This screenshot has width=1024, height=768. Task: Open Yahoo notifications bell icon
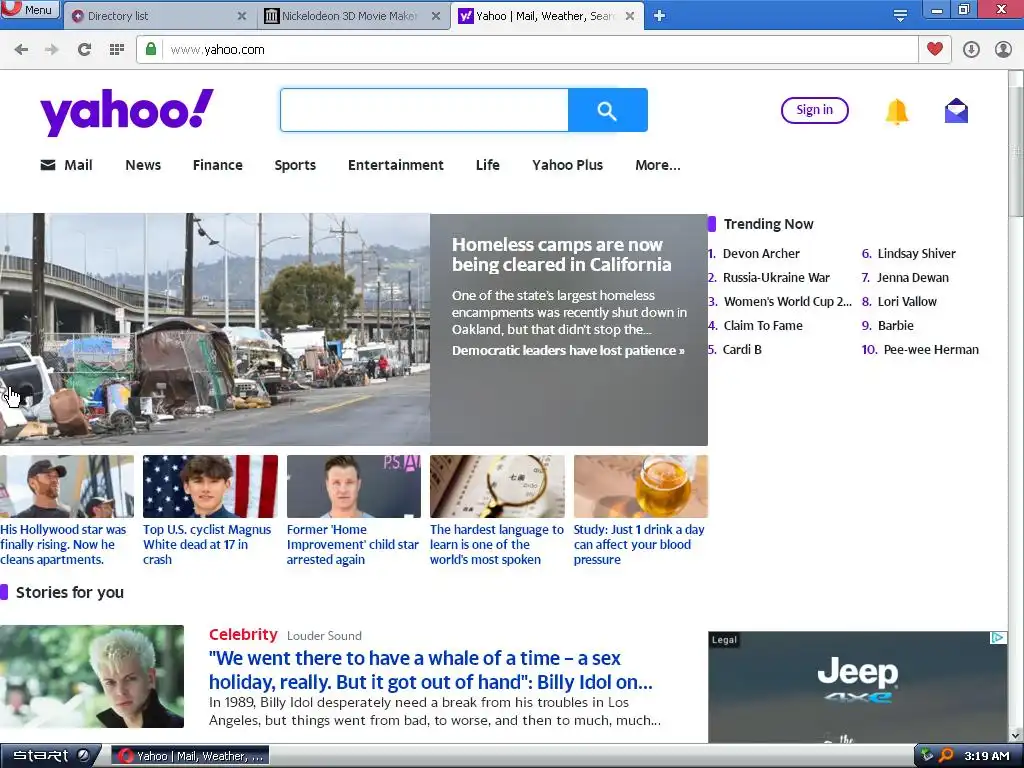click(897, 112)
